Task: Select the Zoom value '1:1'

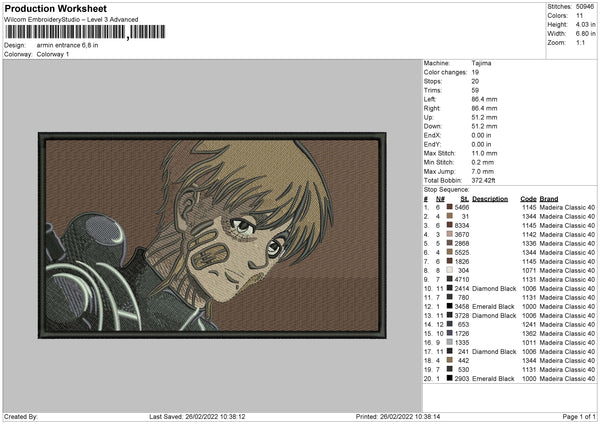Action: click(580, 42)
